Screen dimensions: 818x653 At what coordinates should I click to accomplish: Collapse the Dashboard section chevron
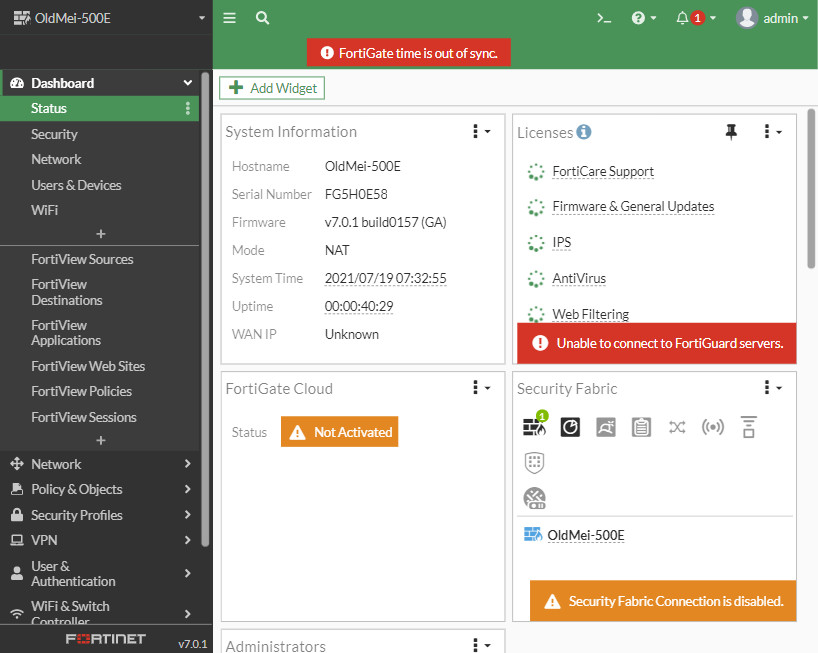pos(187,83)
